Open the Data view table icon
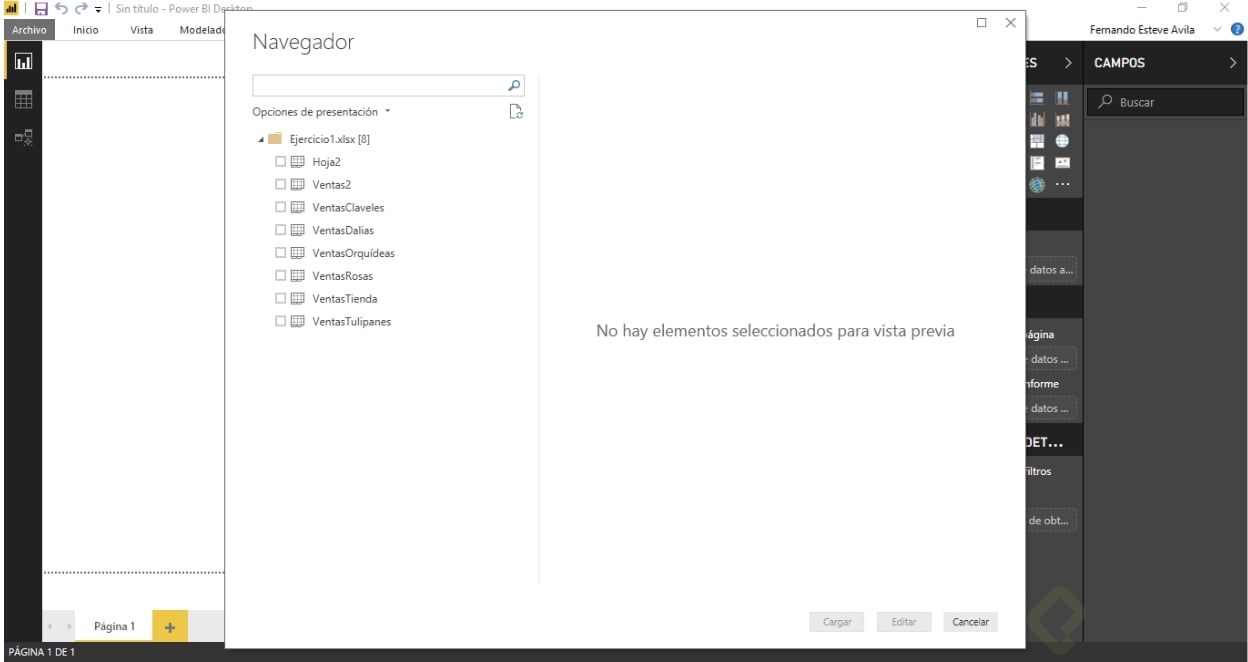 (x=22, y=99)
